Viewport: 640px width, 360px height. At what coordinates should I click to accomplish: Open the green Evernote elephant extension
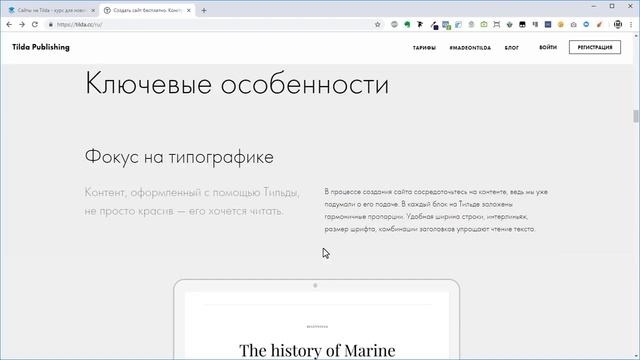(407, 24)
